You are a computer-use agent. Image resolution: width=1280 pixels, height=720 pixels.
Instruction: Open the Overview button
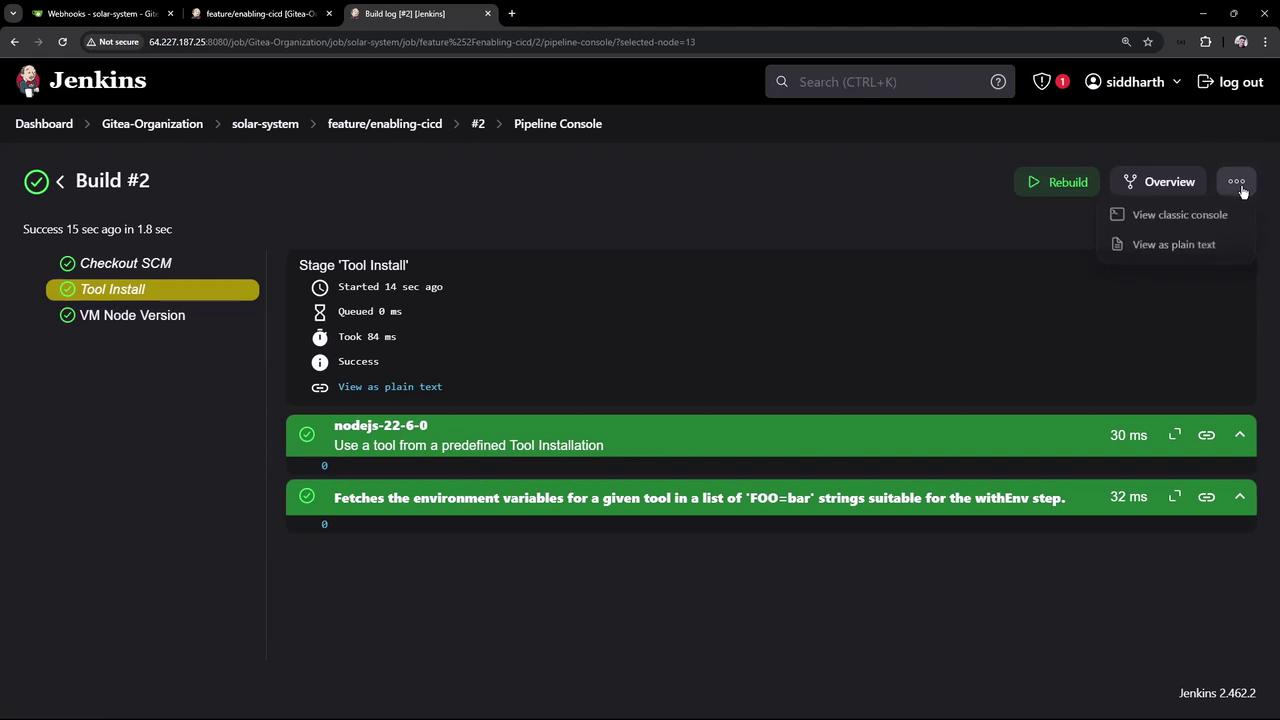pos(1159,182)
